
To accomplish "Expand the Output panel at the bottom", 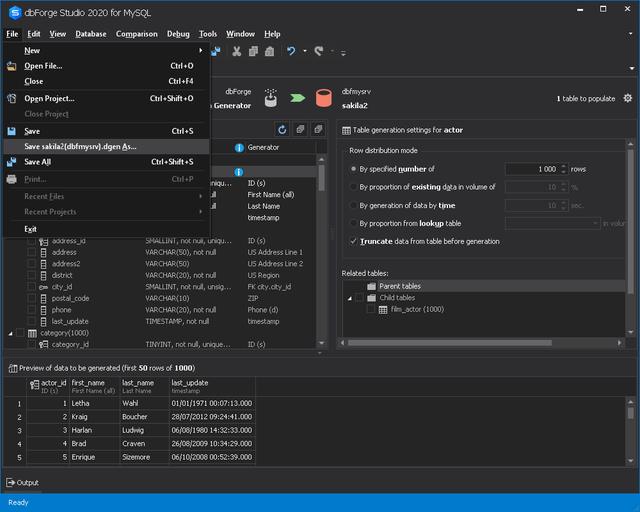I will pyautogui.click(x=22, y=482).
